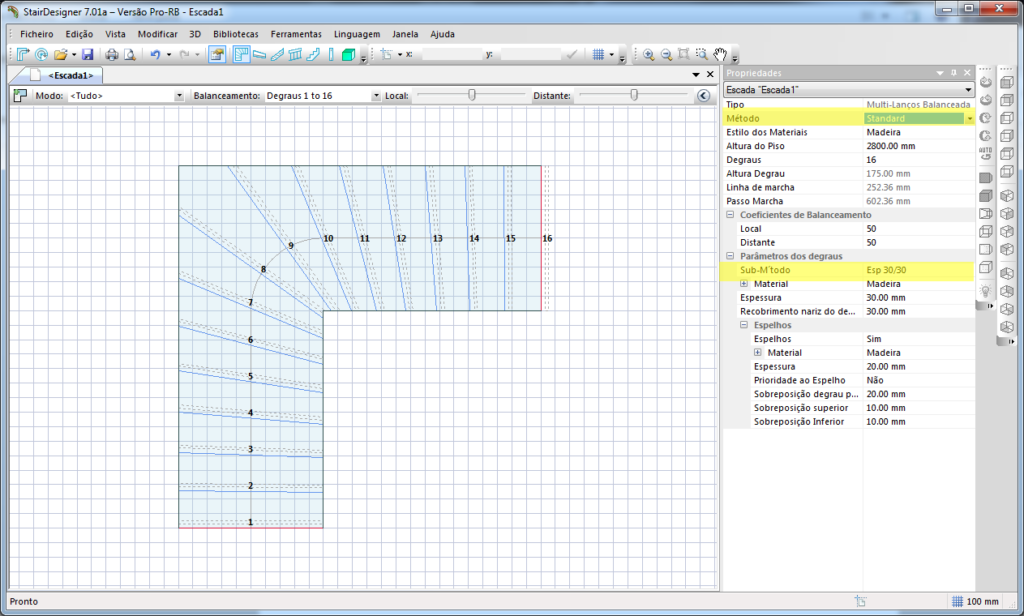Click the Save (floppy disk) icon

(x=87, y=54)
